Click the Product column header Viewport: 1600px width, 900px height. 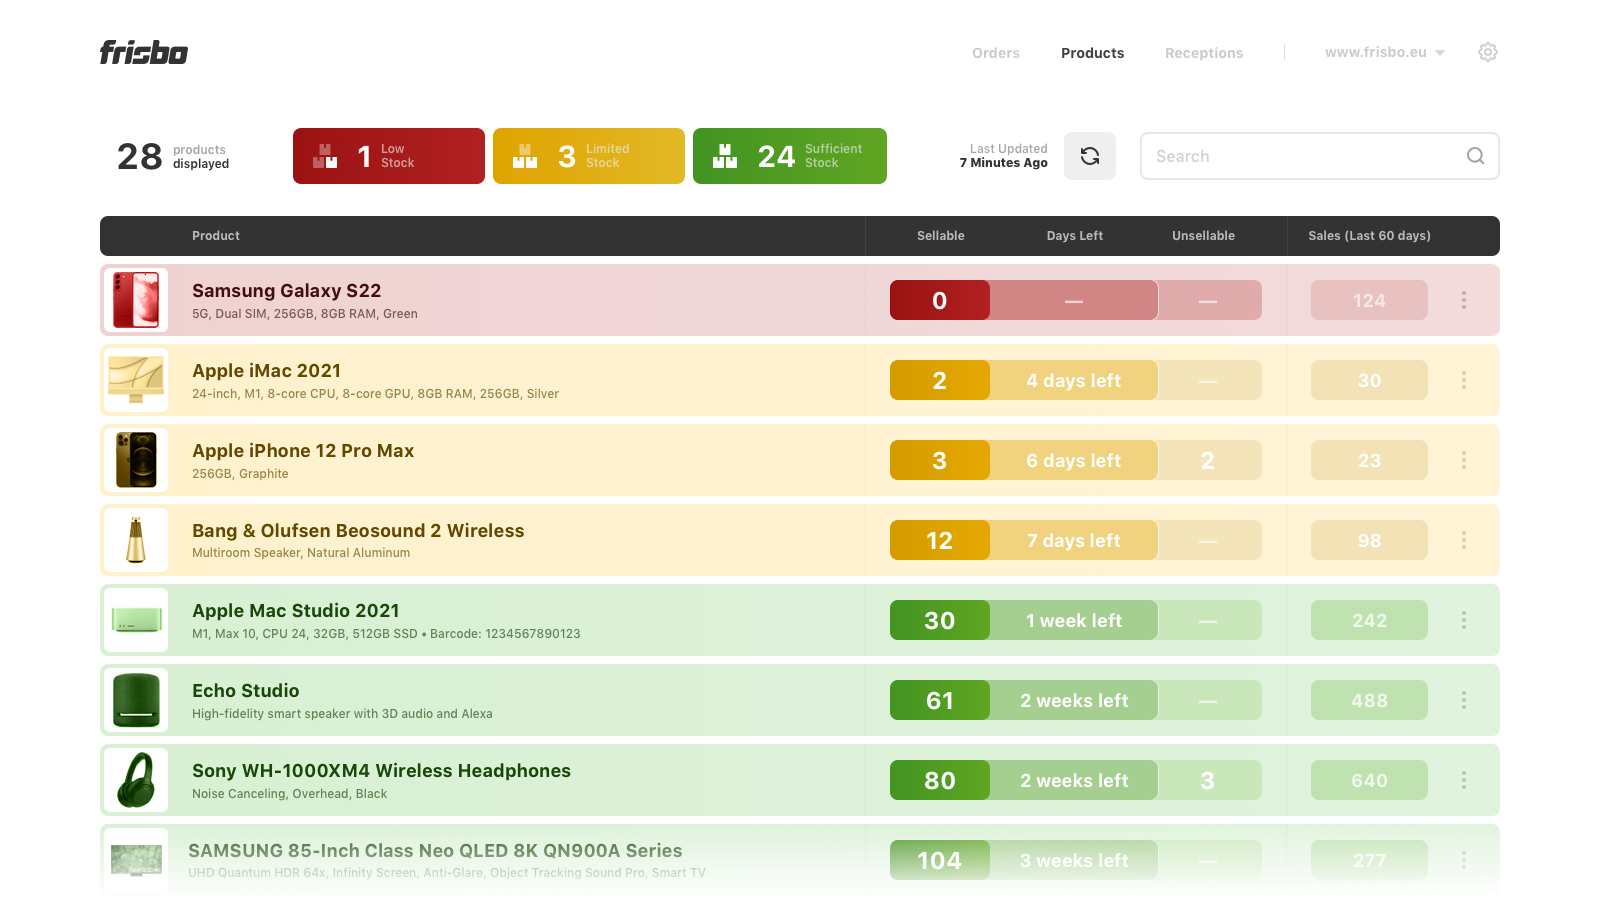216,236
